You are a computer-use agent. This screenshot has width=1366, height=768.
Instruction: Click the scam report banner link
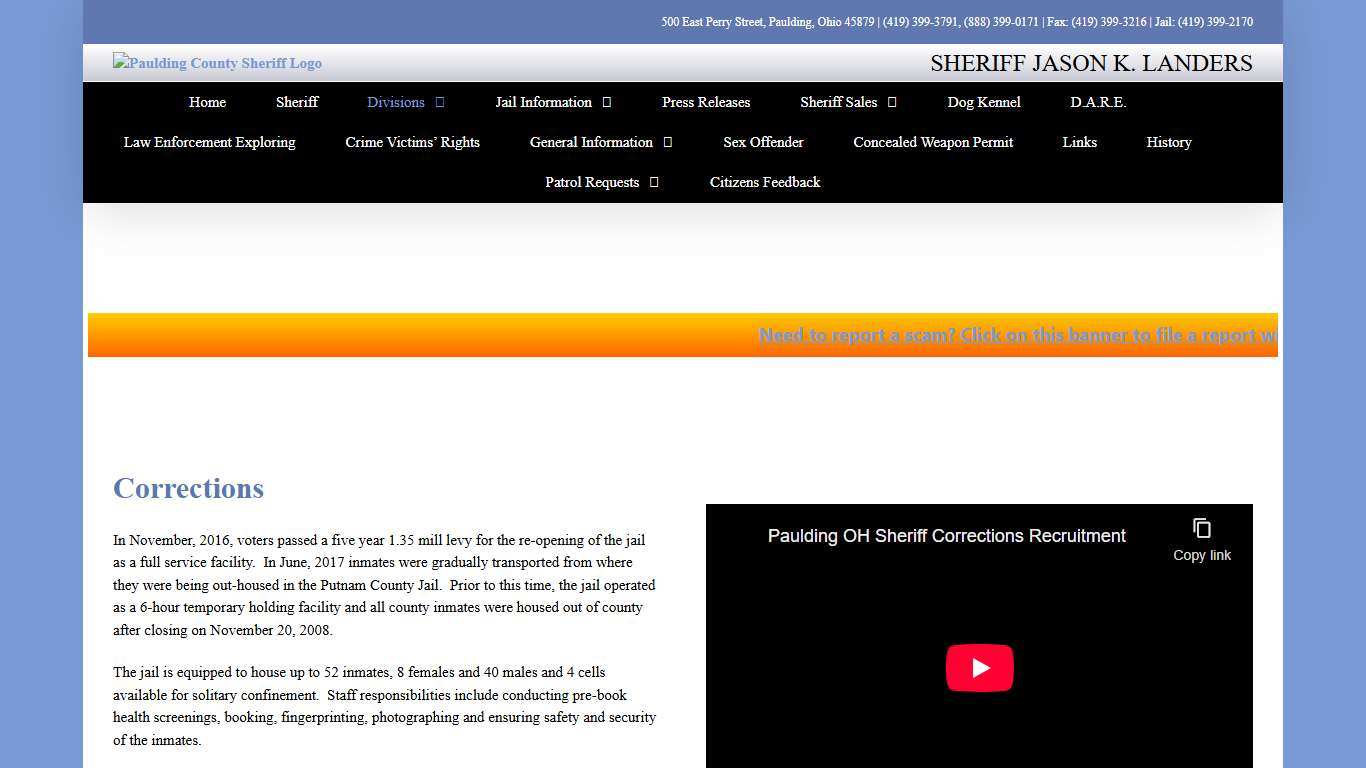(1016, 335)
